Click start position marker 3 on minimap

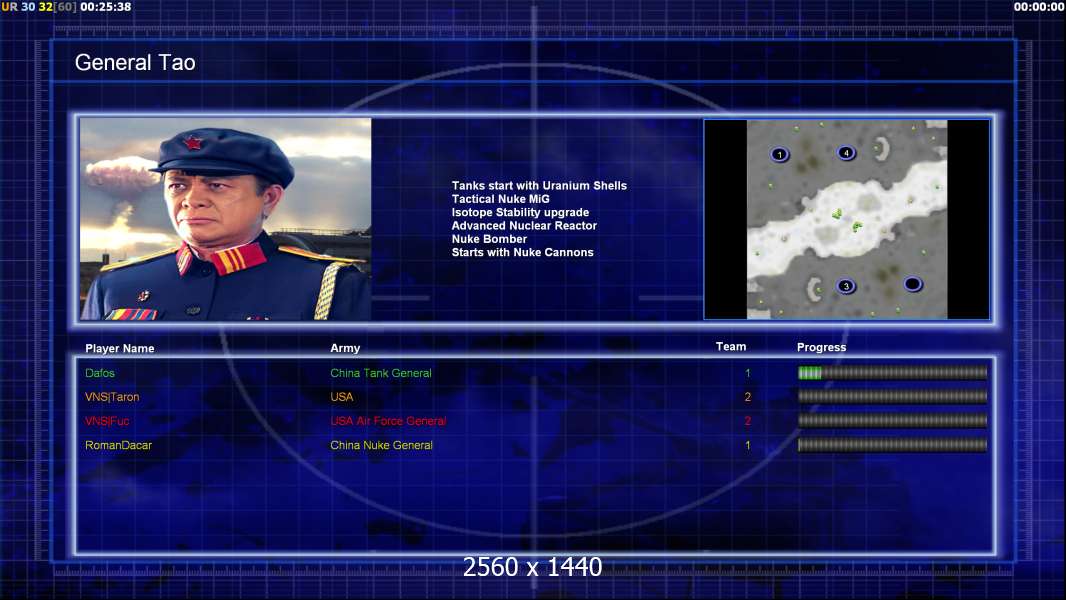[x=846, y=286]
